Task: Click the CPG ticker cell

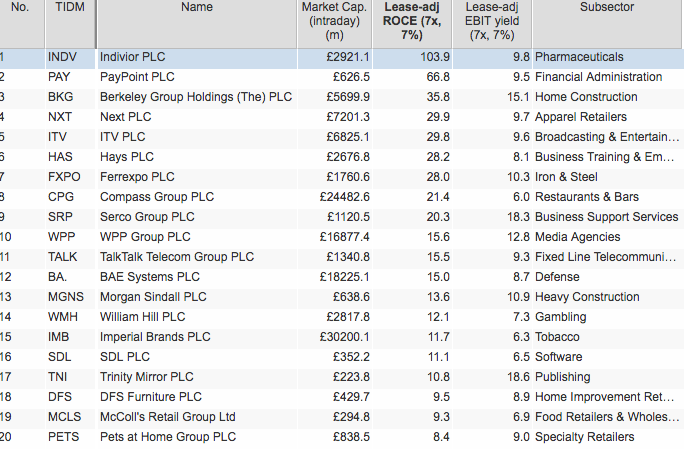Action: pos(61,197)
